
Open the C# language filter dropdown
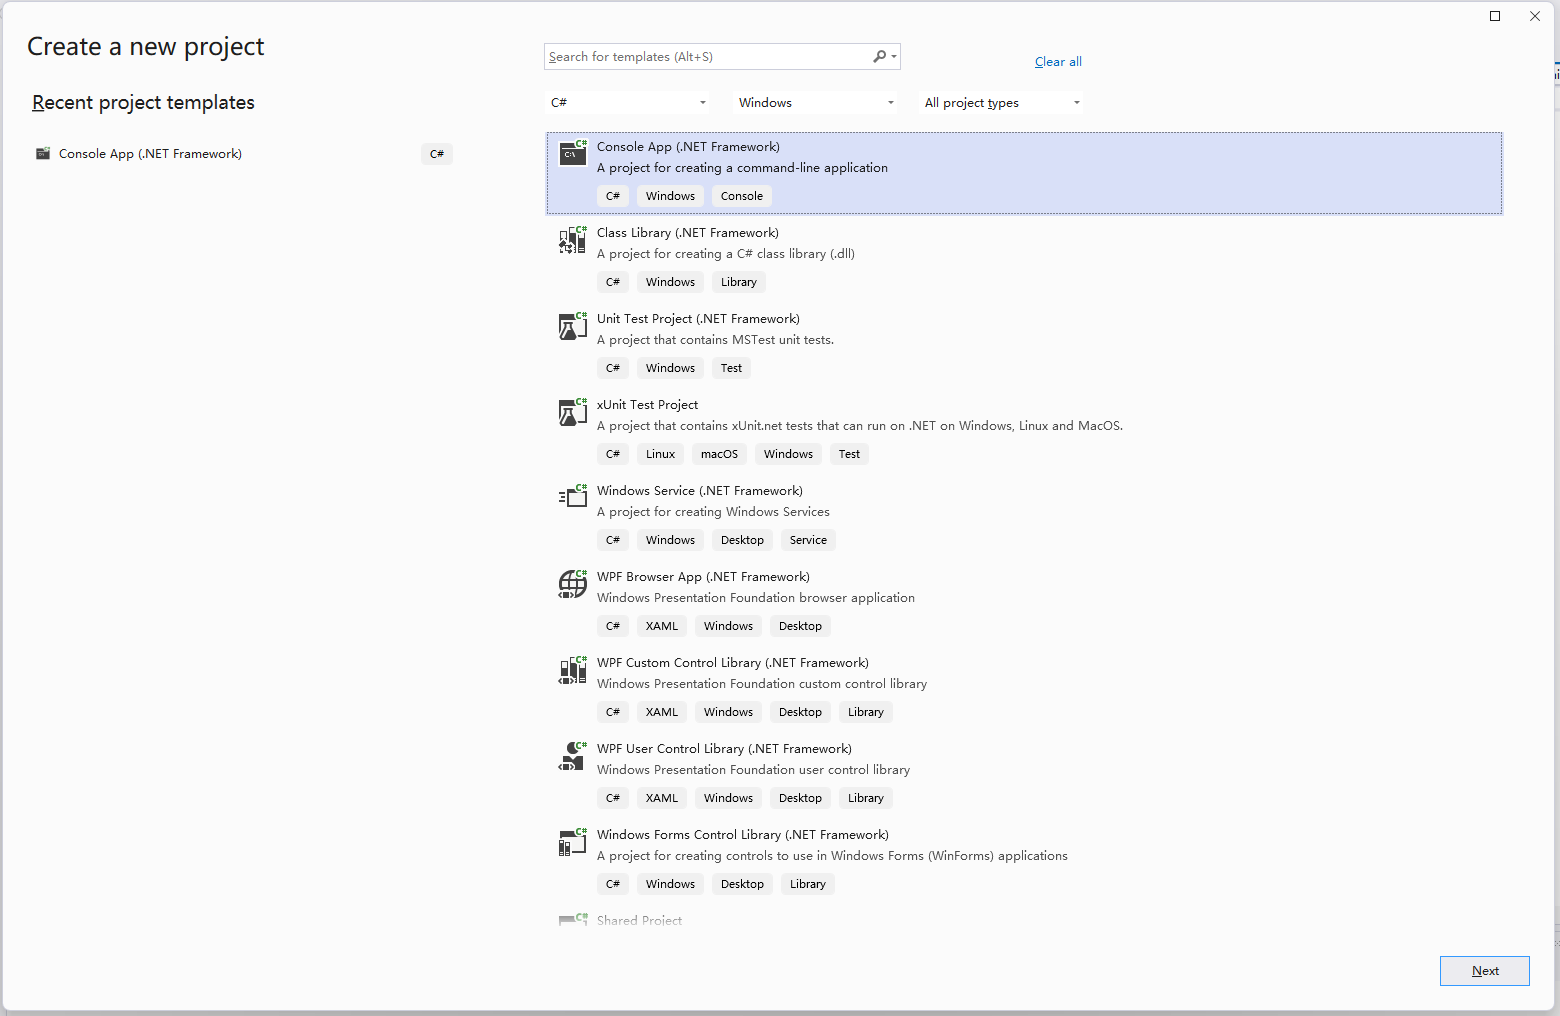click(x=628, y=103)
